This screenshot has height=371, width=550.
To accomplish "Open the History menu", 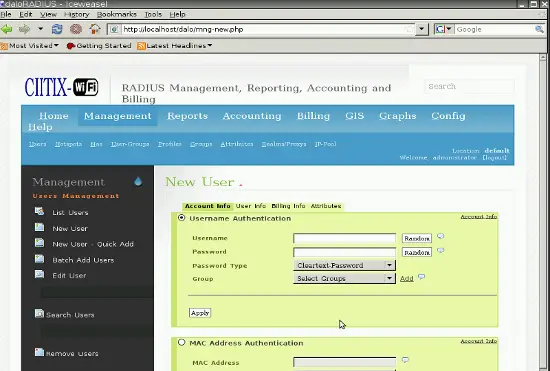I will tap(76, 14).
